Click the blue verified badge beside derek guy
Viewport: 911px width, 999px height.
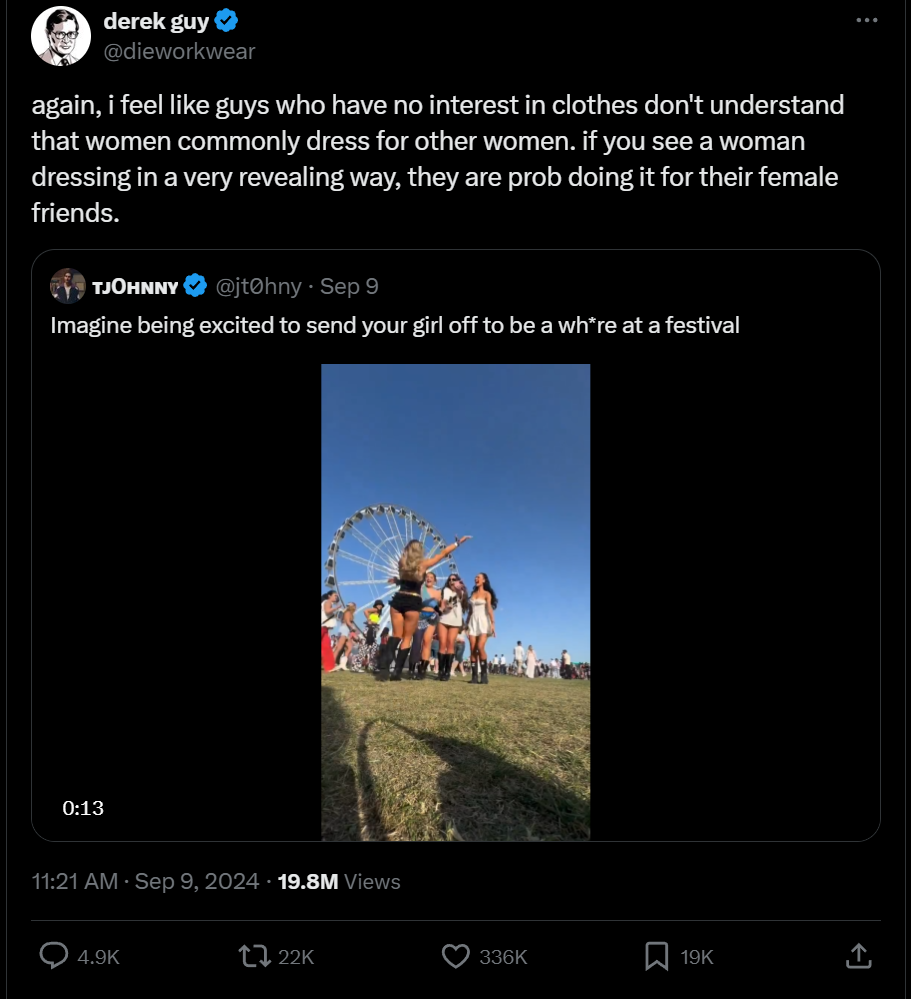[x=228, y=22]
